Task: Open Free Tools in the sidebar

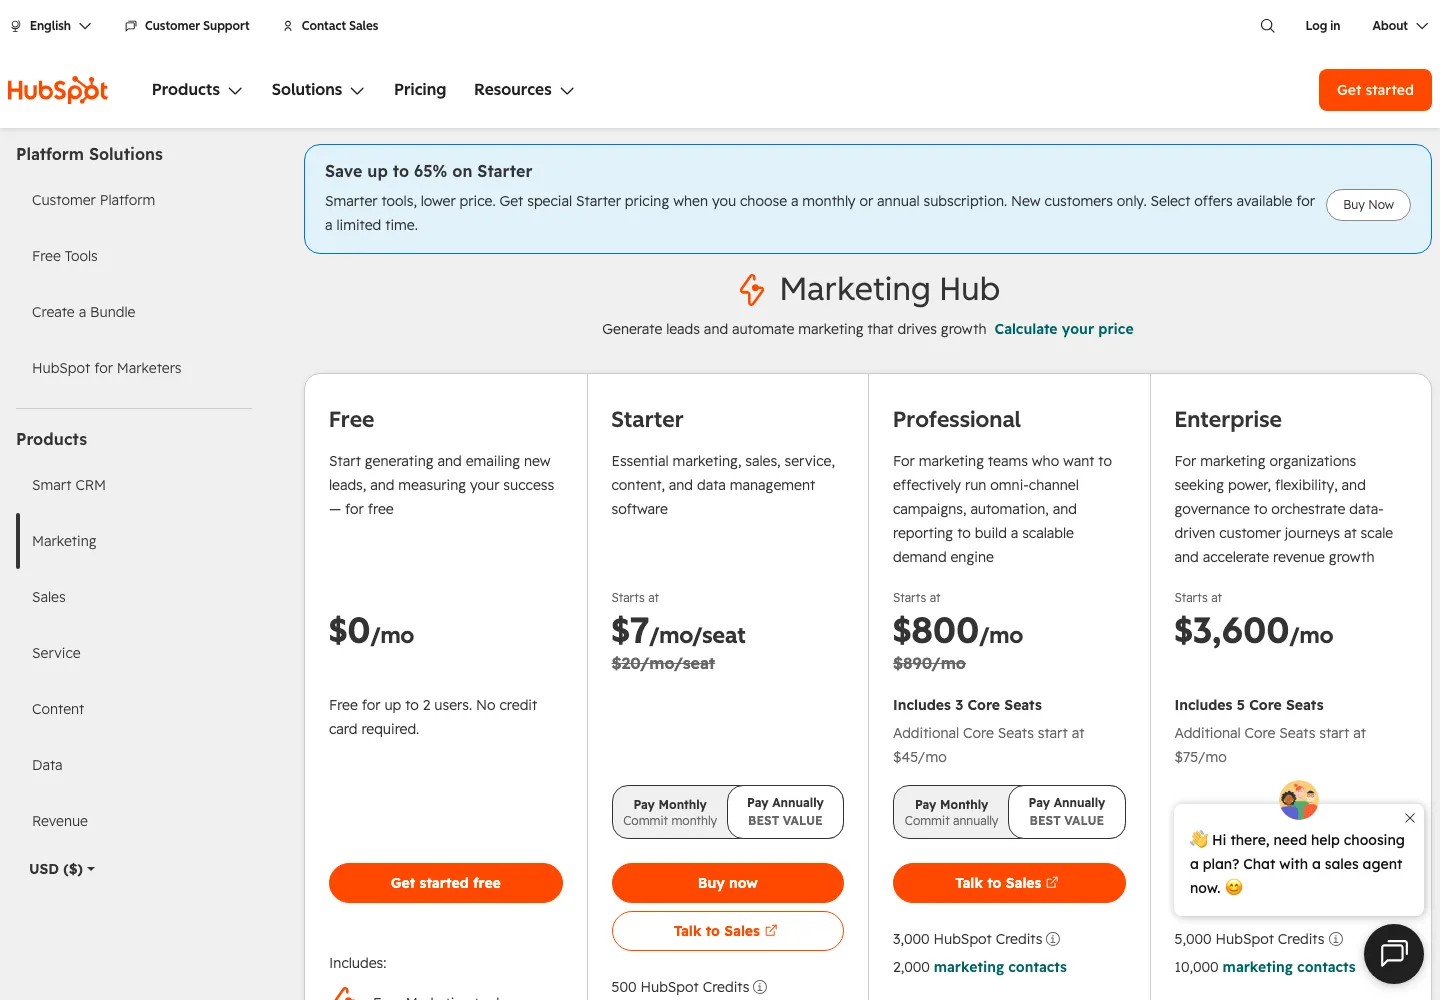Action: pyautogui.click(x=65, y=256)
